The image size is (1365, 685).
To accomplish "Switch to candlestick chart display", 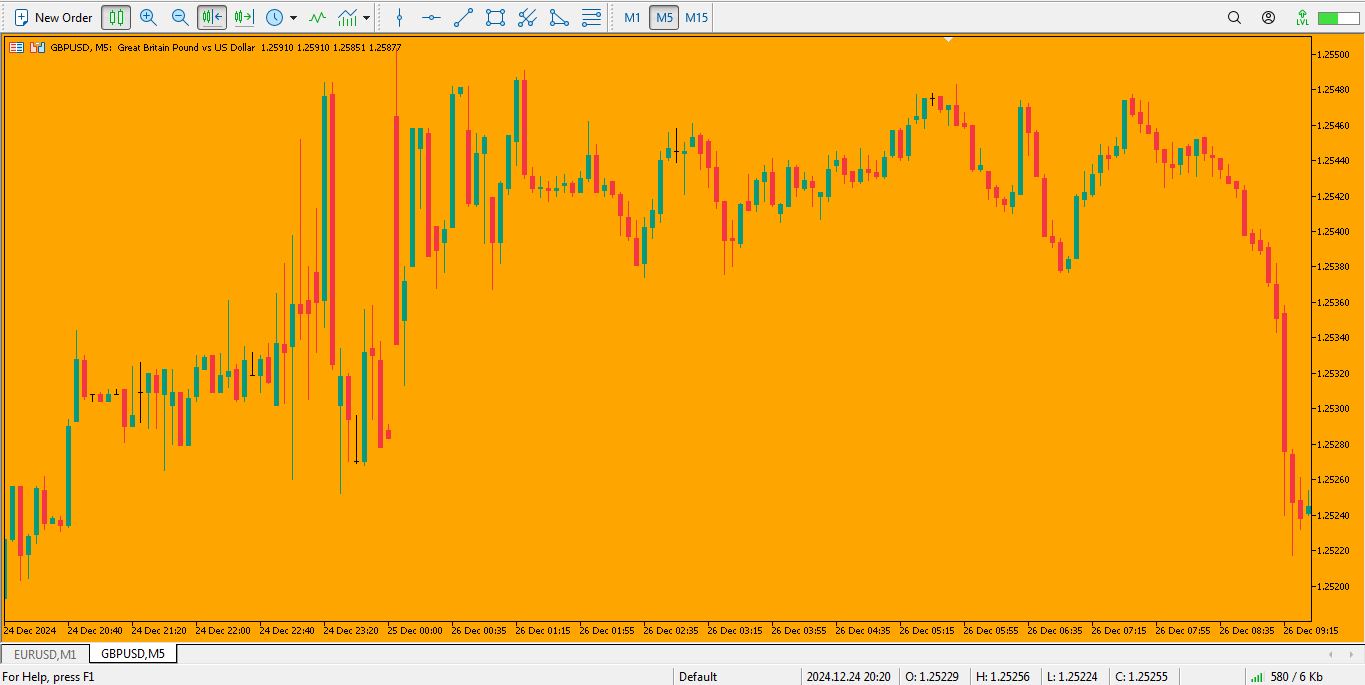I will 117,17.
